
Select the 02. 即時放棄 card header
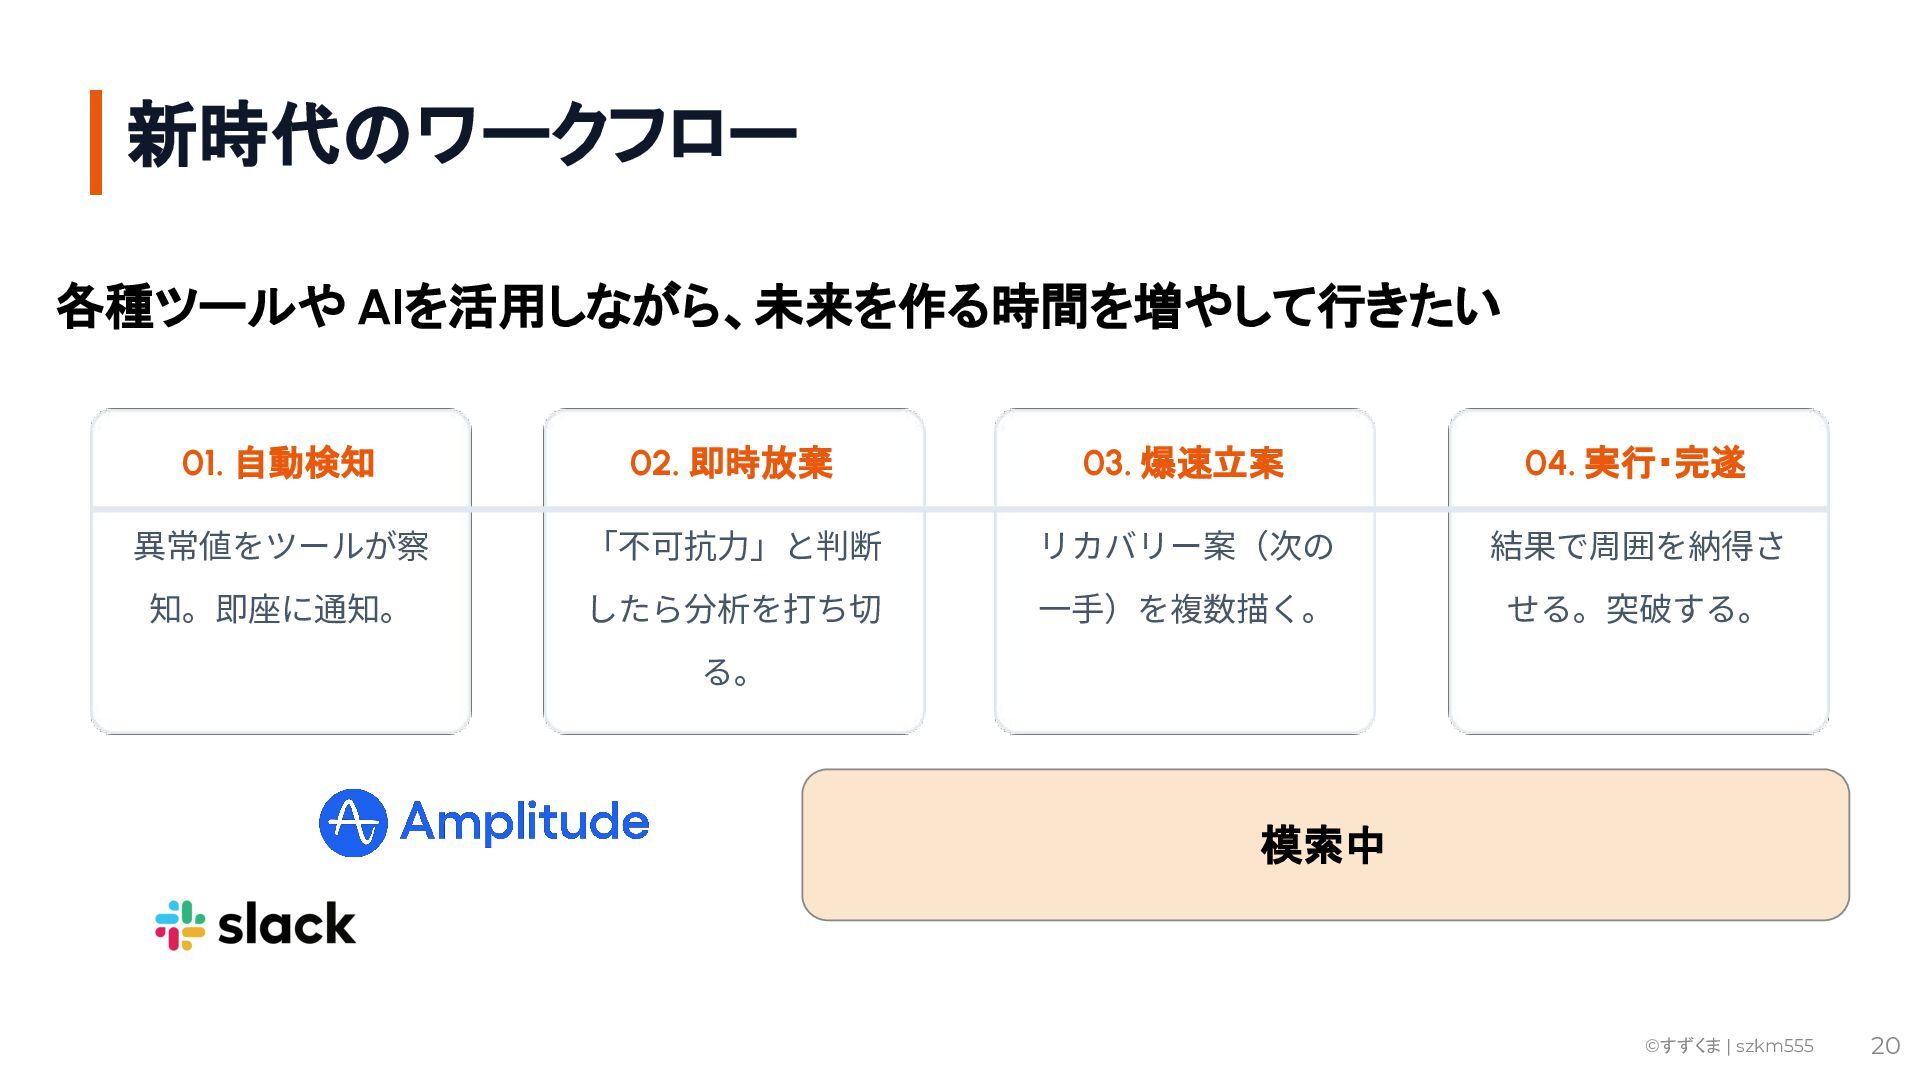coord(732,463)
